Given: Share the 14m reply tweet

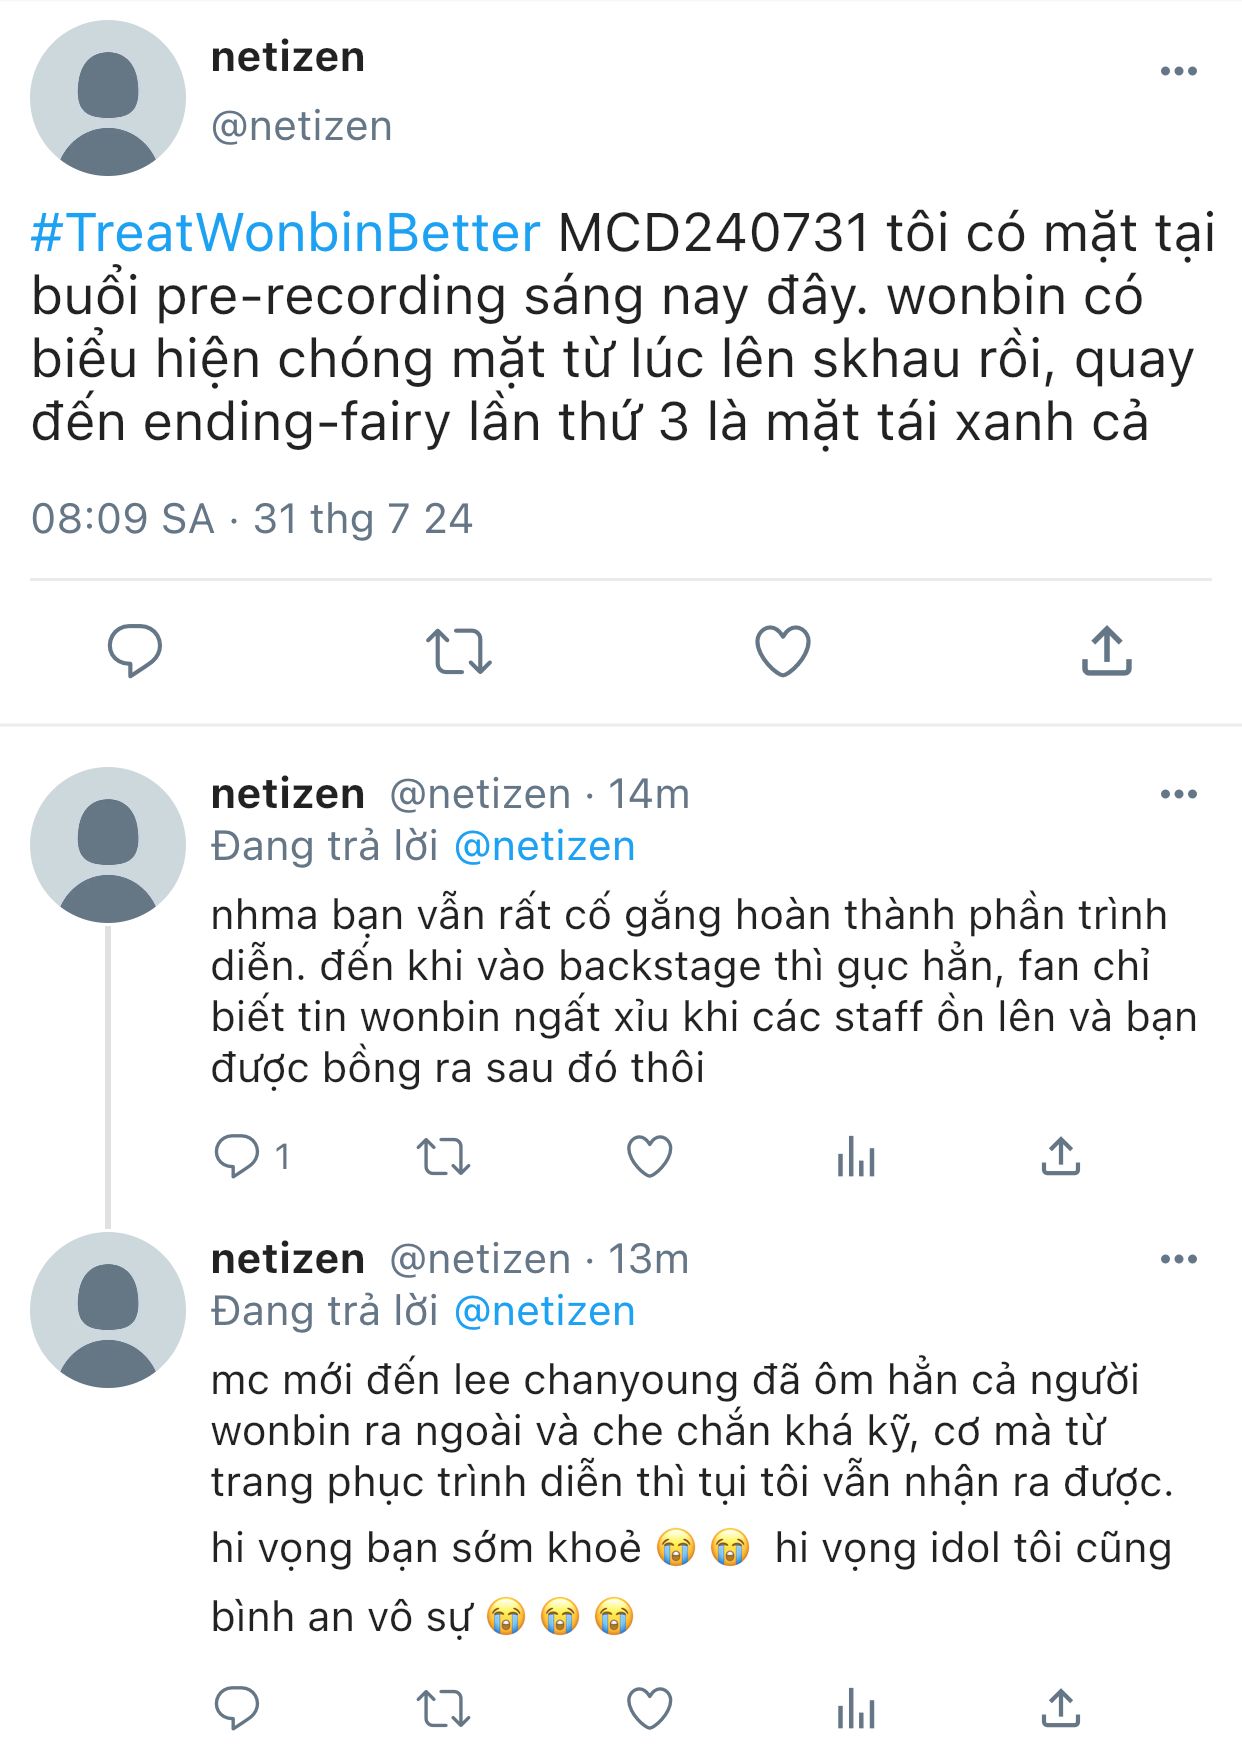Looking at the screenshot, I should point(1061,1157).
